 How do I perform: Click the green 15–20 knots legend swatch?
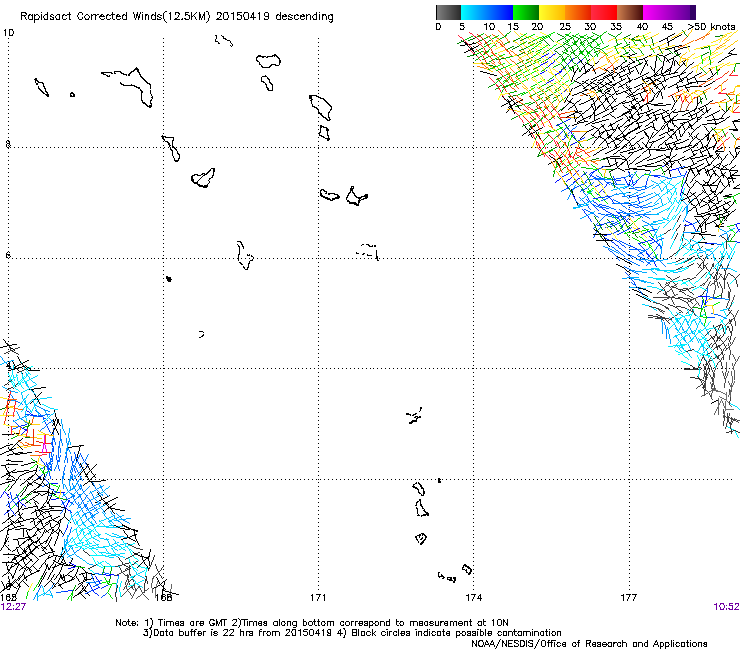526,12
